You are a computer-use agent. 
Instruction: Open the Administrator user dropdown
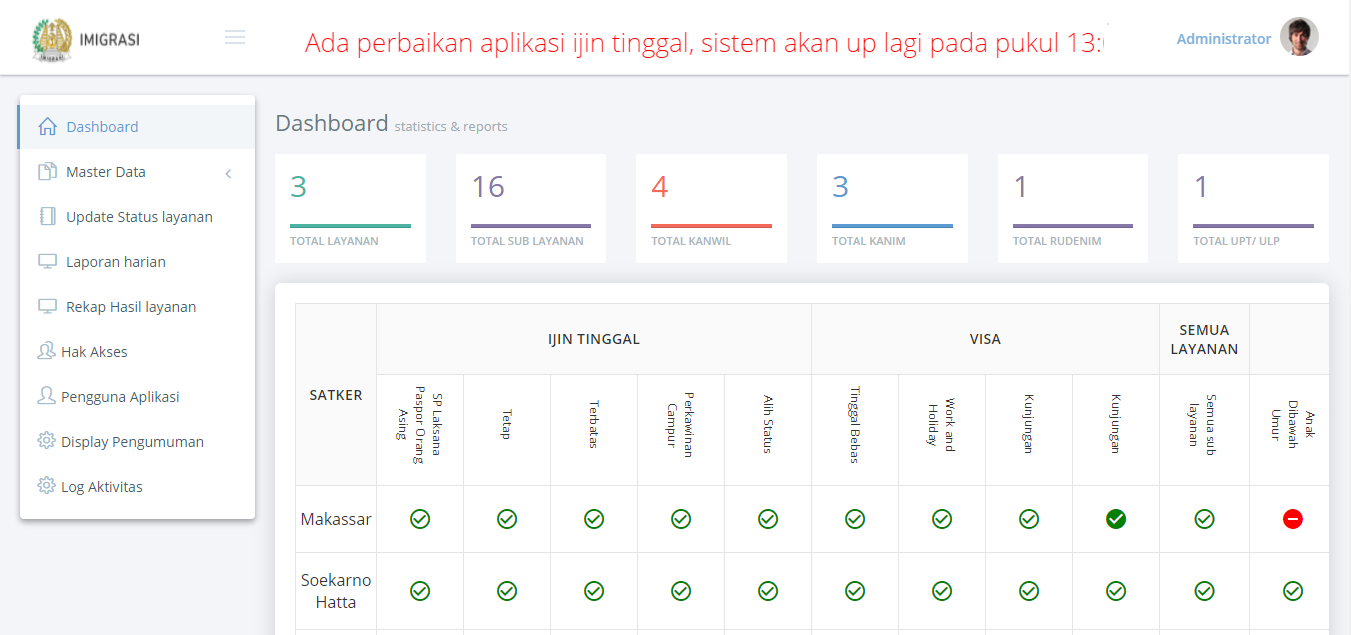point(1223,39)
